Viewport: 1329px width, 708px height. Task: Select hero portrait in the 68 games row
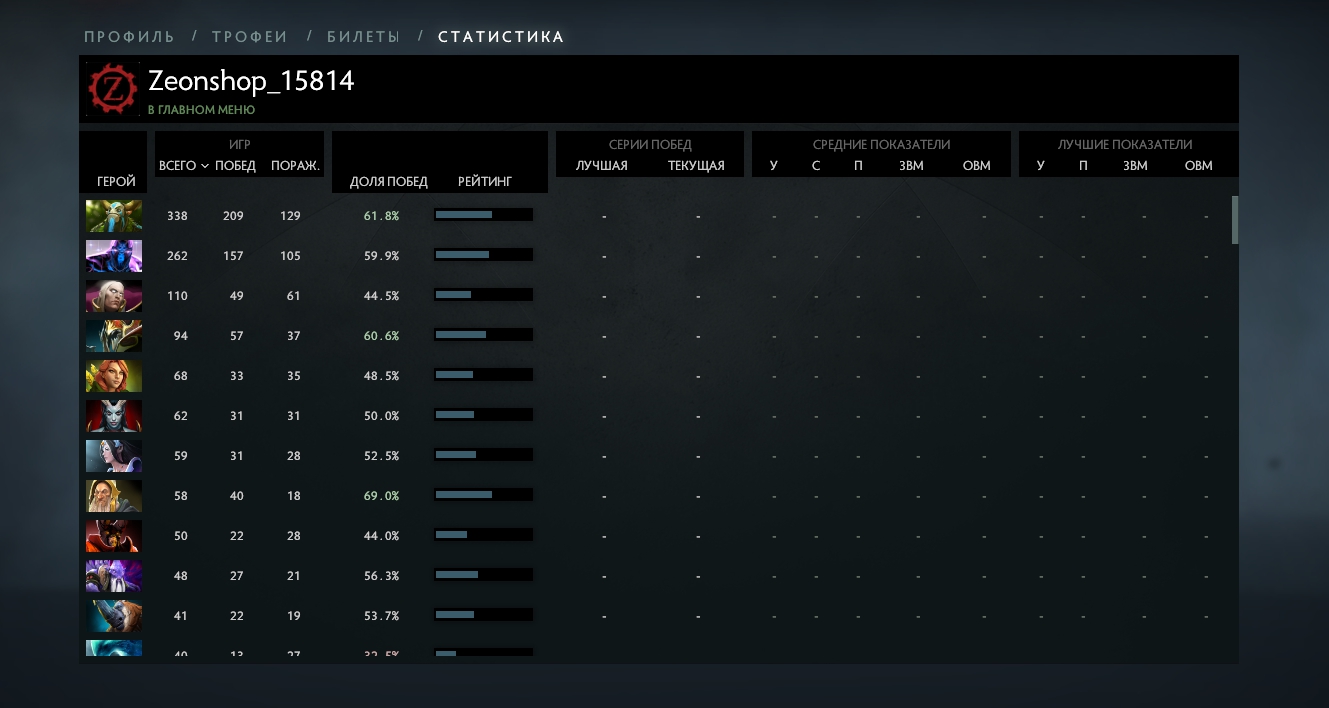(114, 376)
